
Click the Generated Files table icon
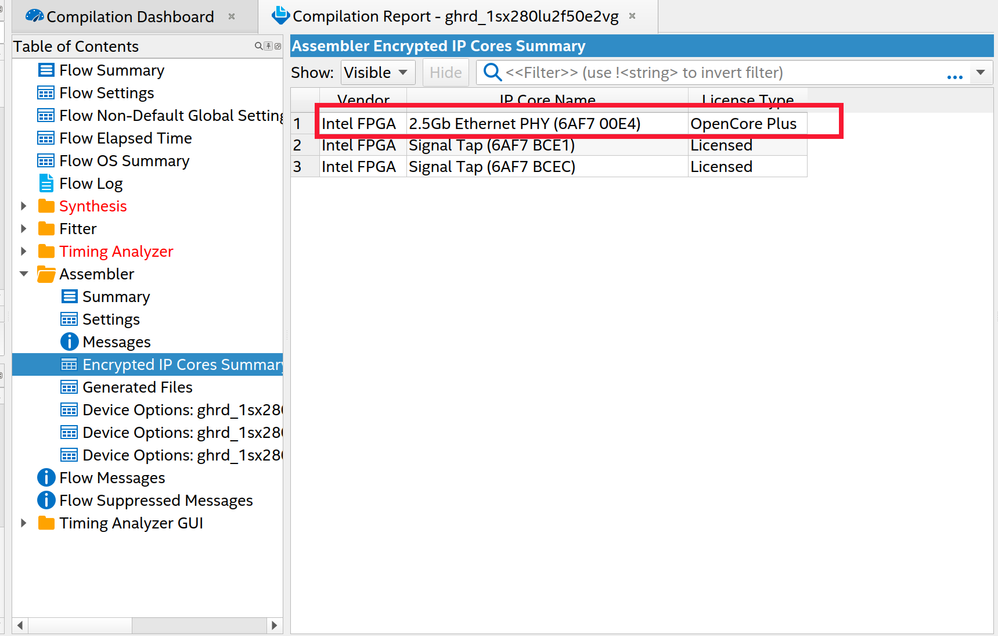tap(69, 387)
